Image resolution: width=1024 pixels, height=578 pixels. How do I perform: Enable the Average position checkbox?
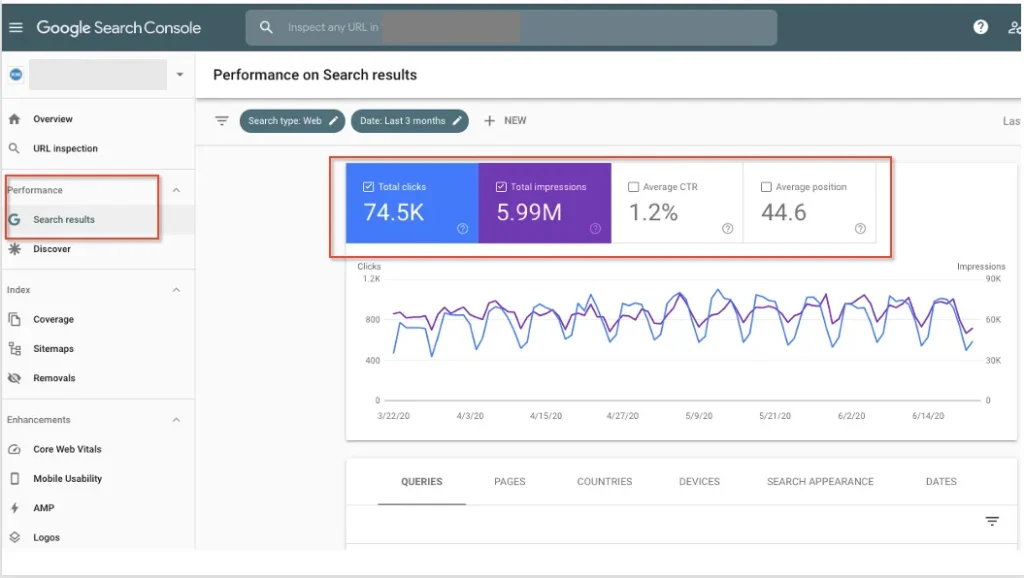pos(766,187)
